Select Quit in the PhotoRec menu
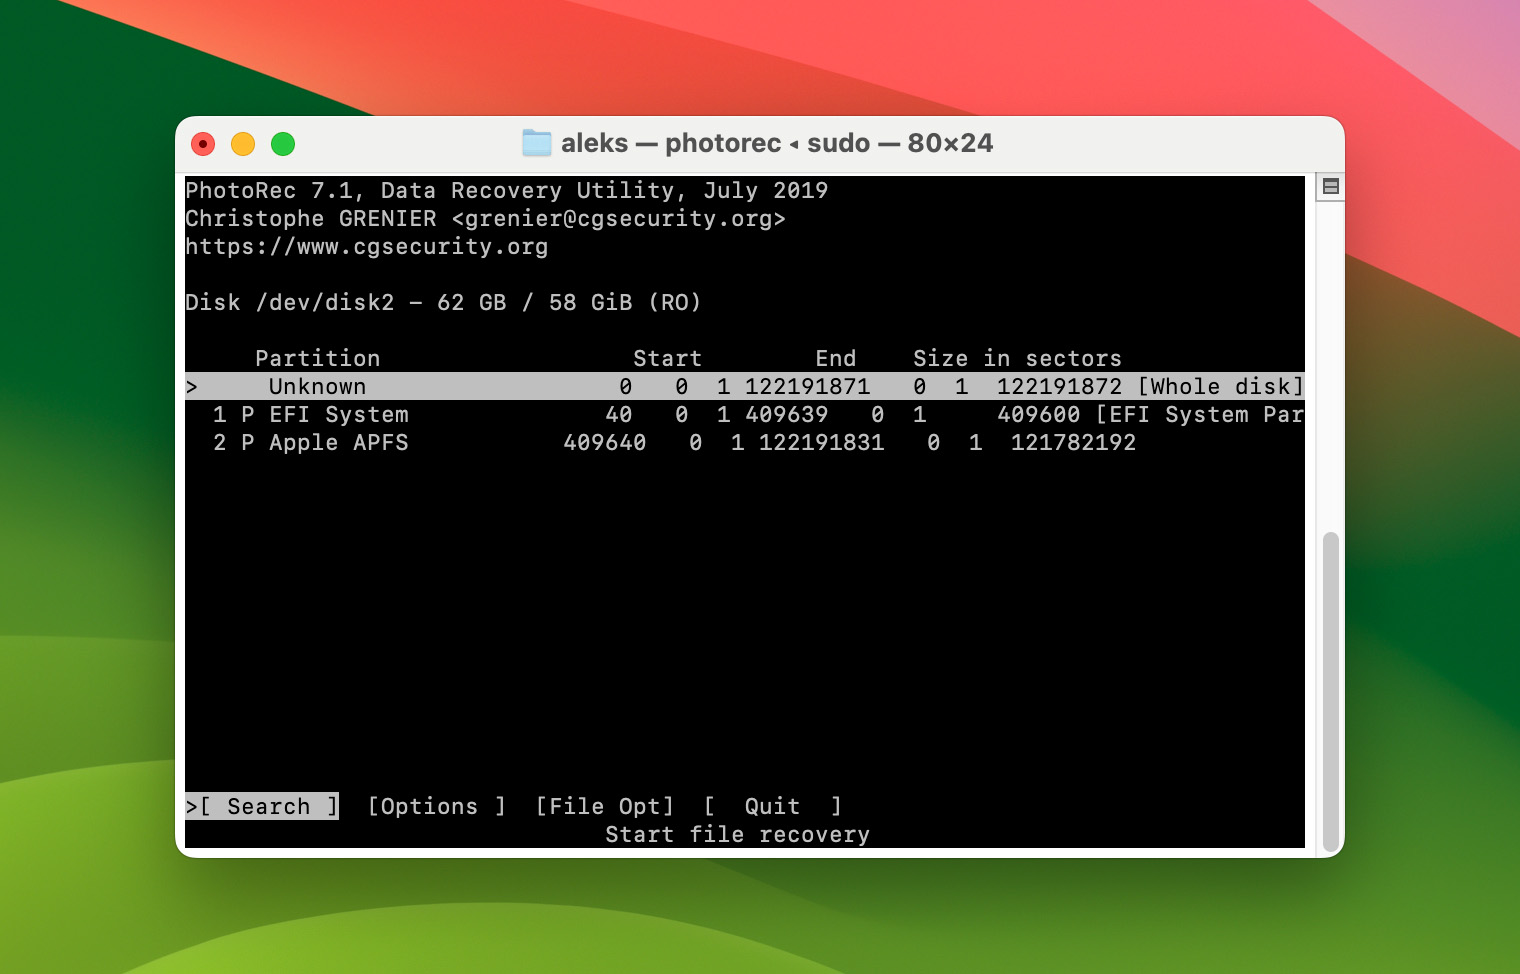The height and width of the screenshot is (974, 1520). click(773, 806)
